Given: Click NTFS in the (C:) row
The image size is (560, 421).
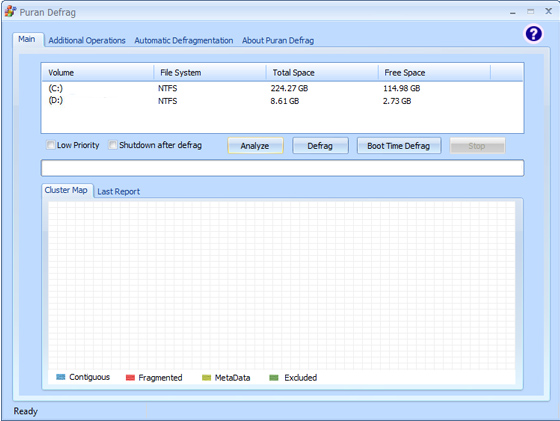Looking at the screenshot, I should coord(168,88).
